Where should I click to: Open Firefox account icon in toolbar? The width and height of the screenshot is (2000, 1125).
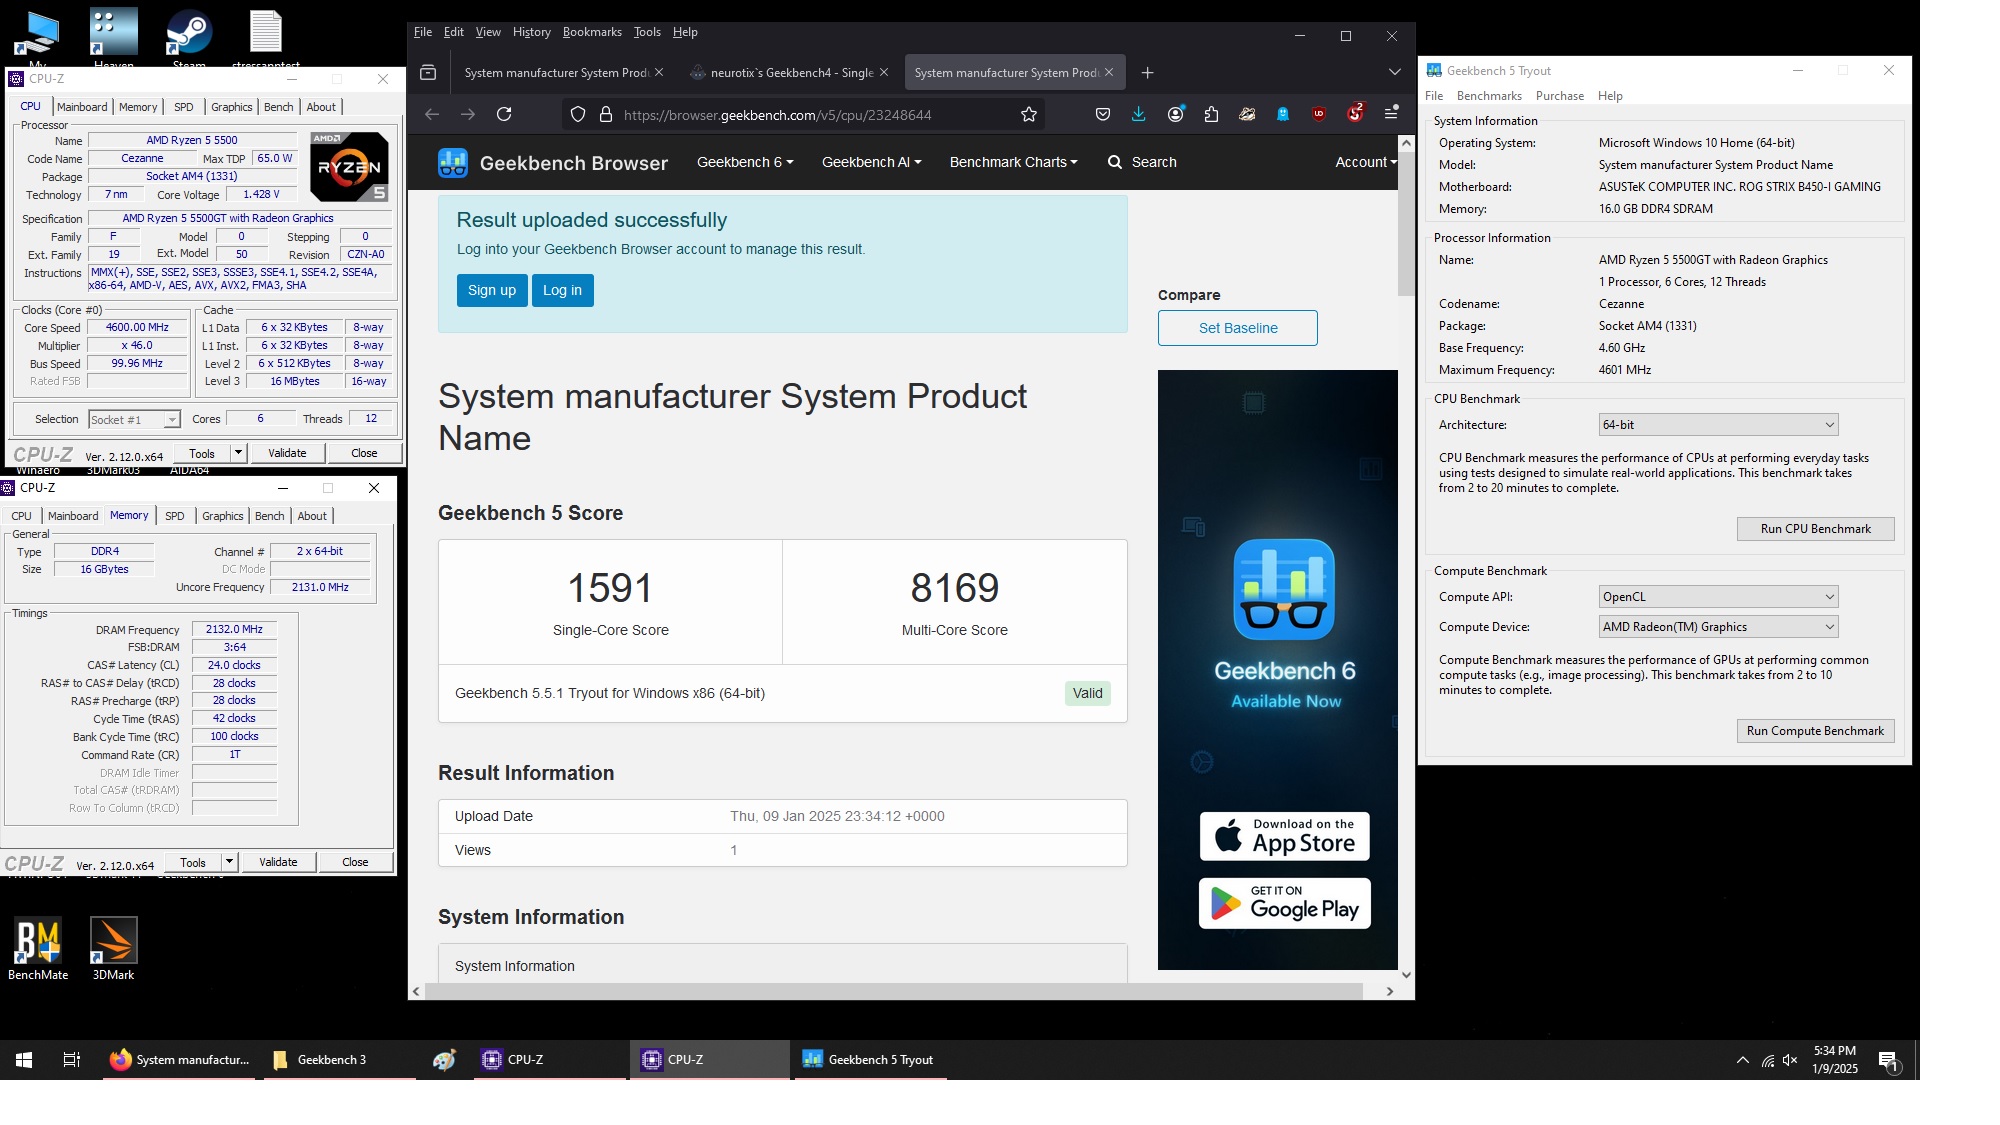click(x=1175, y=115)
